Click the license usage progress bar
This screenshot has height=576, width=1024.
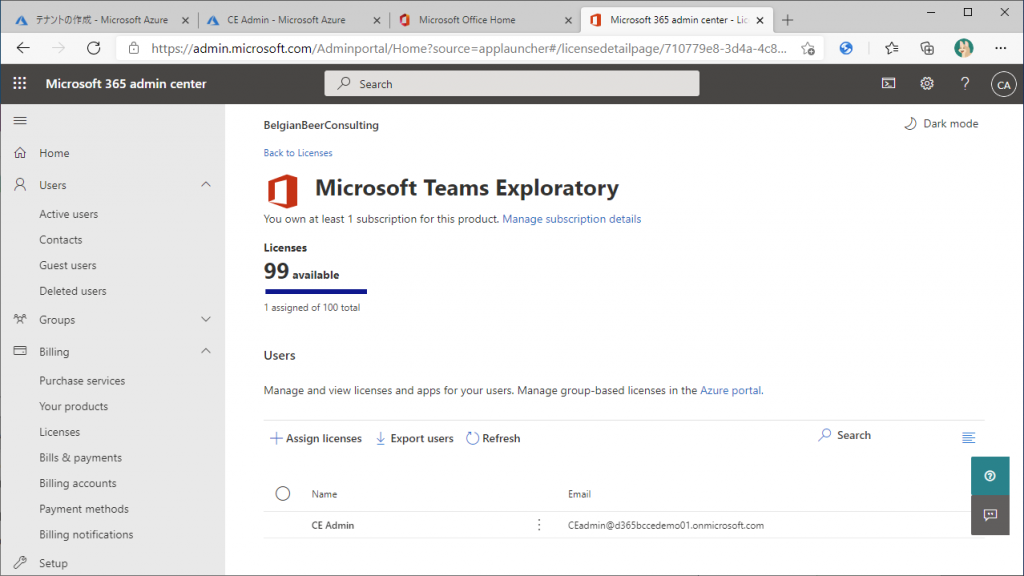tap(316, 291)
